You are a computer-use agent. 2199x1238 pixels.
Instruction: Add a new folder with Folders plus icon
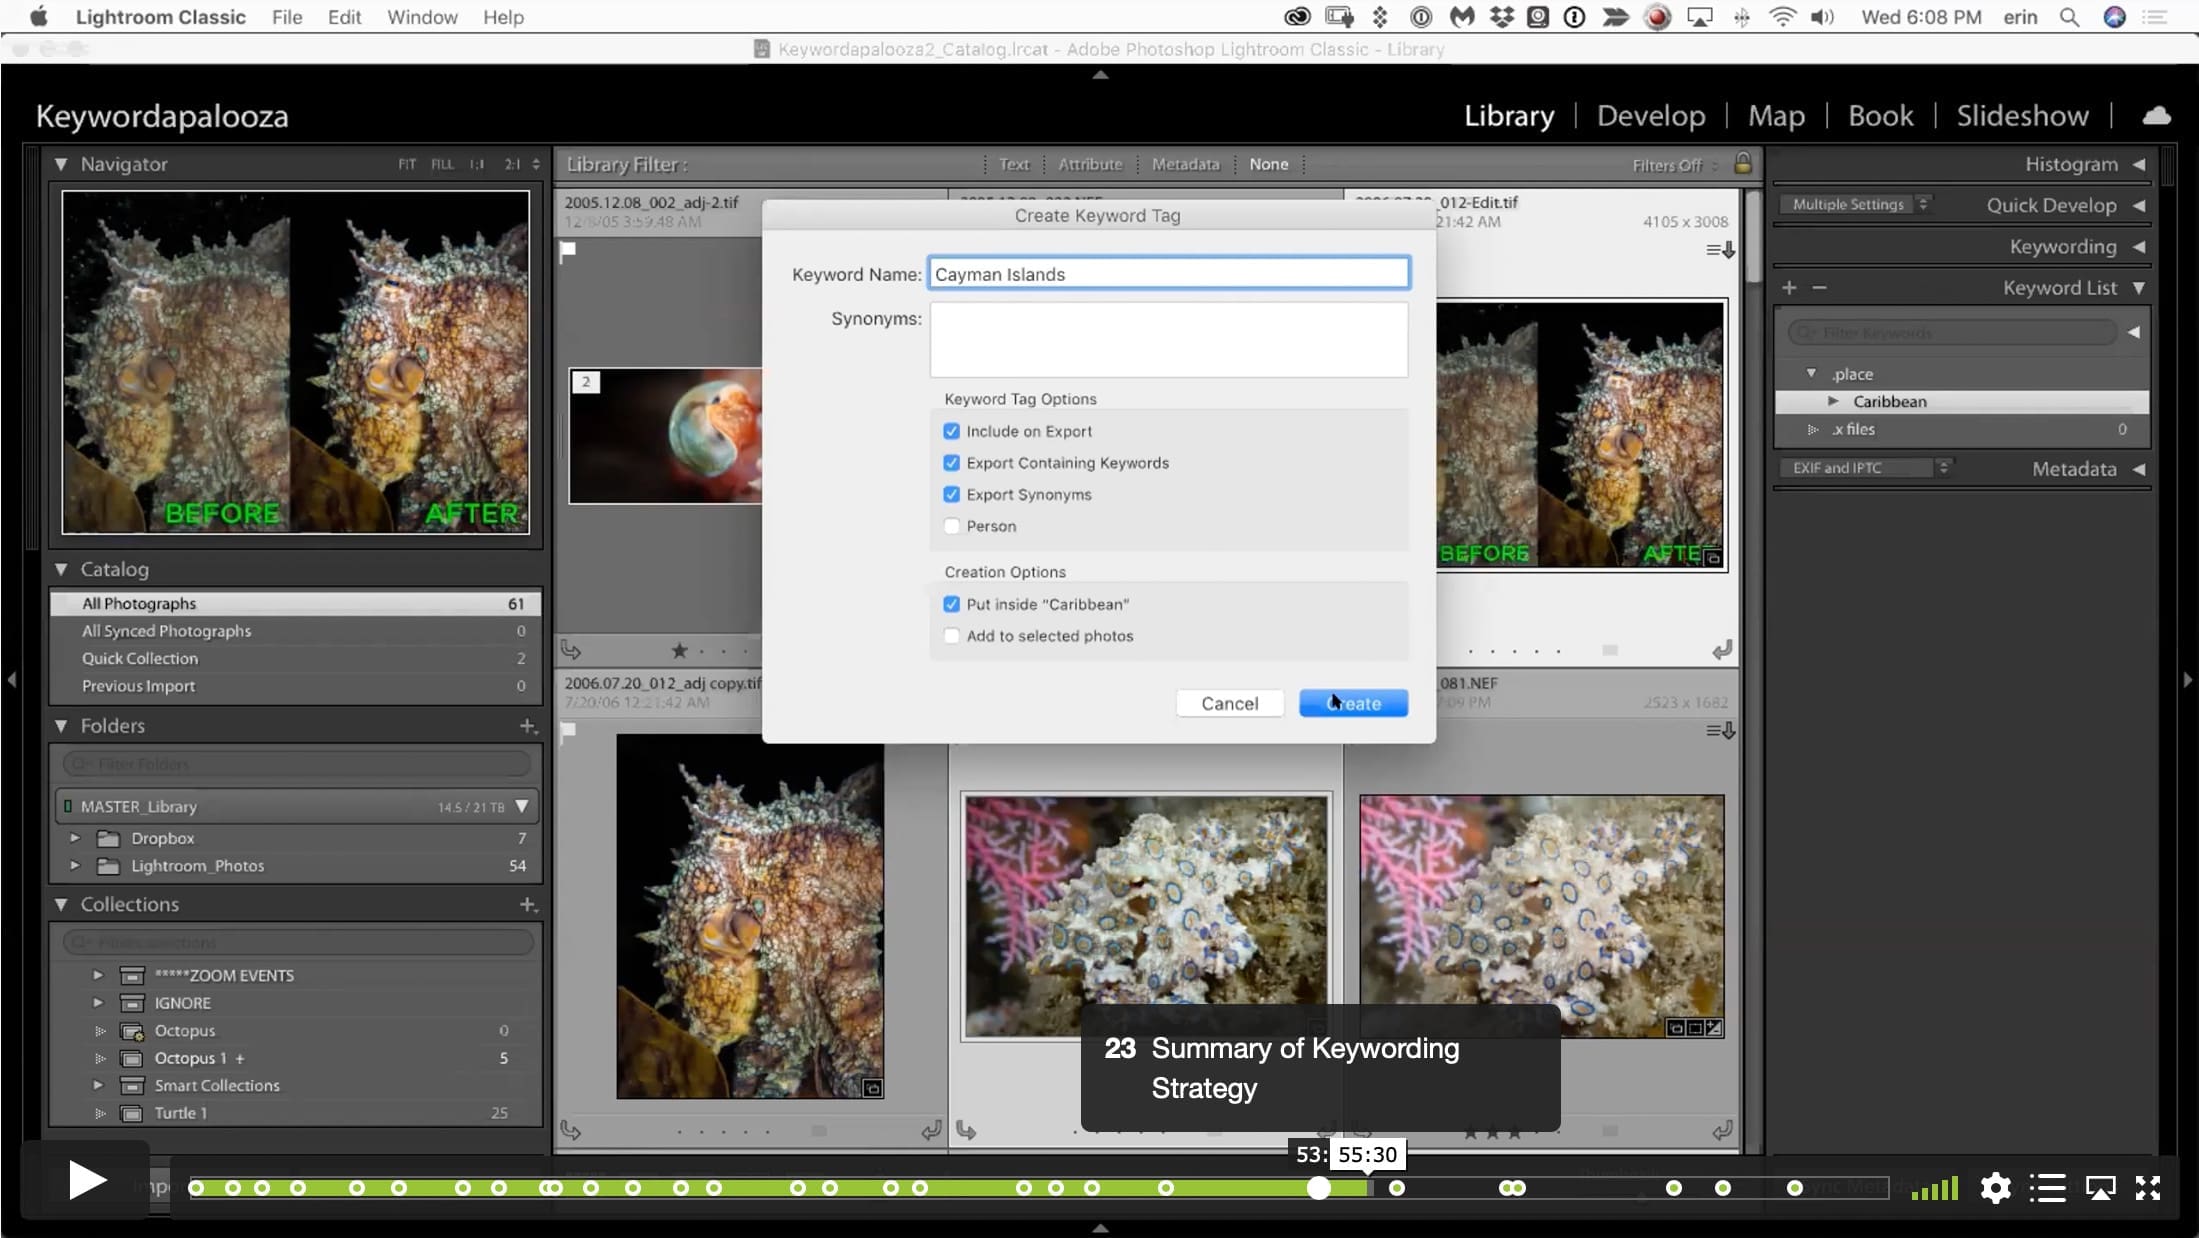(528, 726)
